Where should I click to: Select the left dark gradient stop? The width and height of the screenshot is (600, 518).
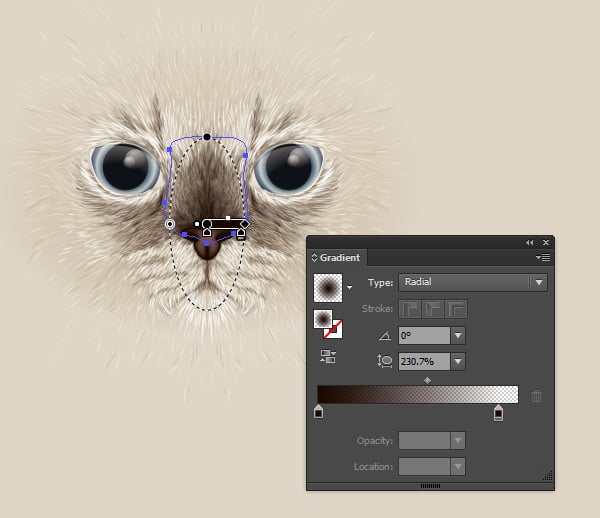click(x=318, y=412)
